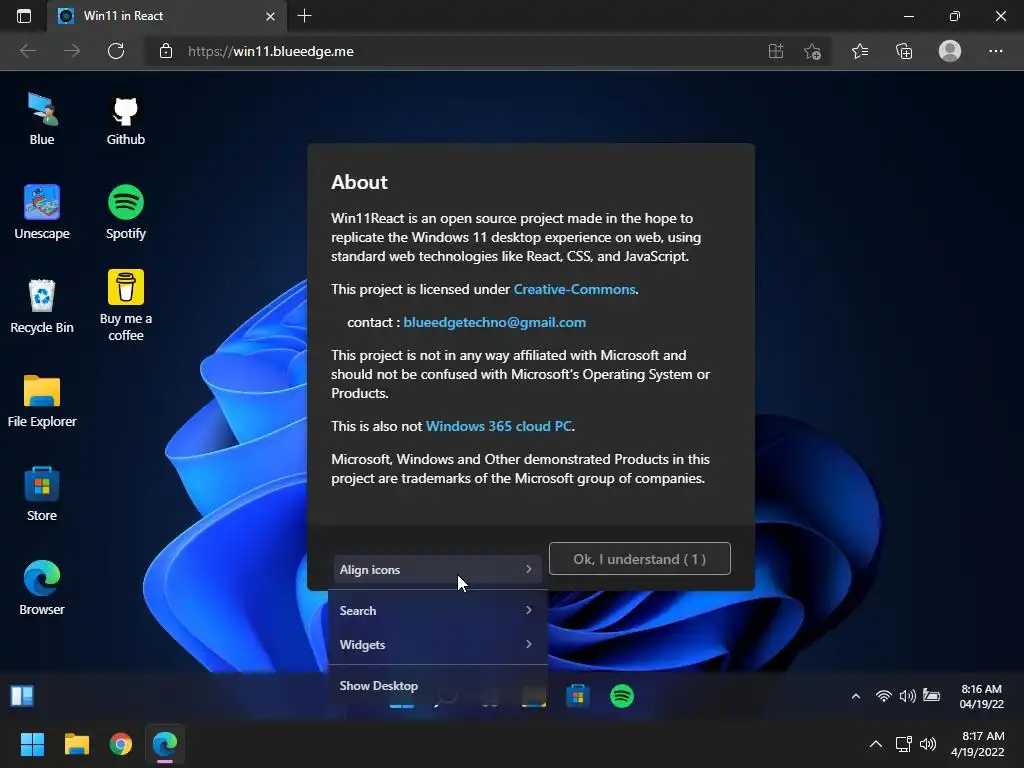Image resolution: width=1024 pixels, height=768 pixels.
Task: Show hidden icons in inner system tray
Action: pyautogui.click(x=856, y=696)
